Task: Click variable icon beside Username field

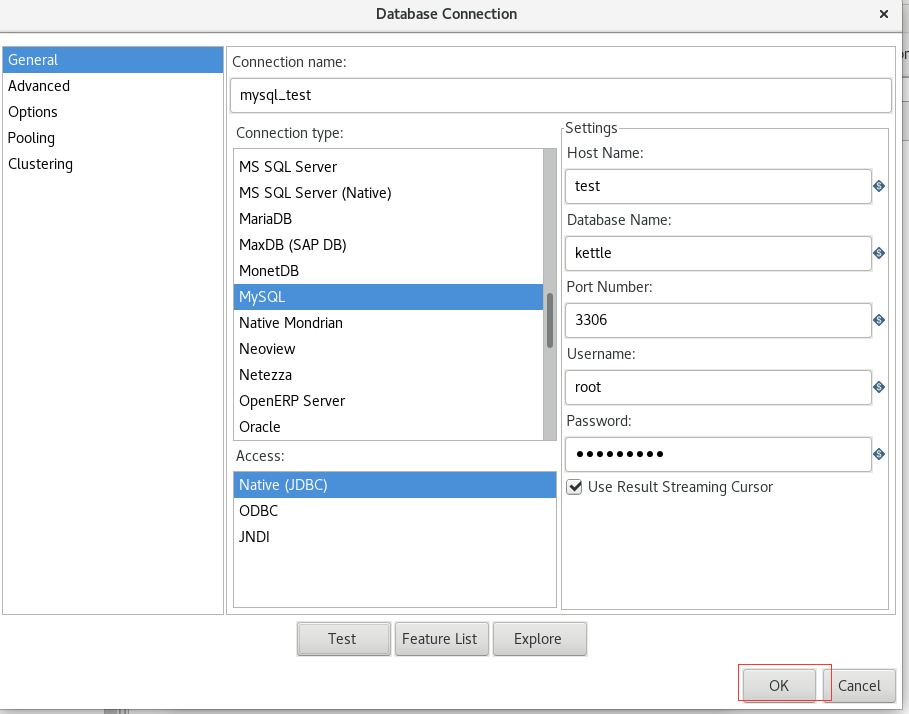Action: [879, 387]
